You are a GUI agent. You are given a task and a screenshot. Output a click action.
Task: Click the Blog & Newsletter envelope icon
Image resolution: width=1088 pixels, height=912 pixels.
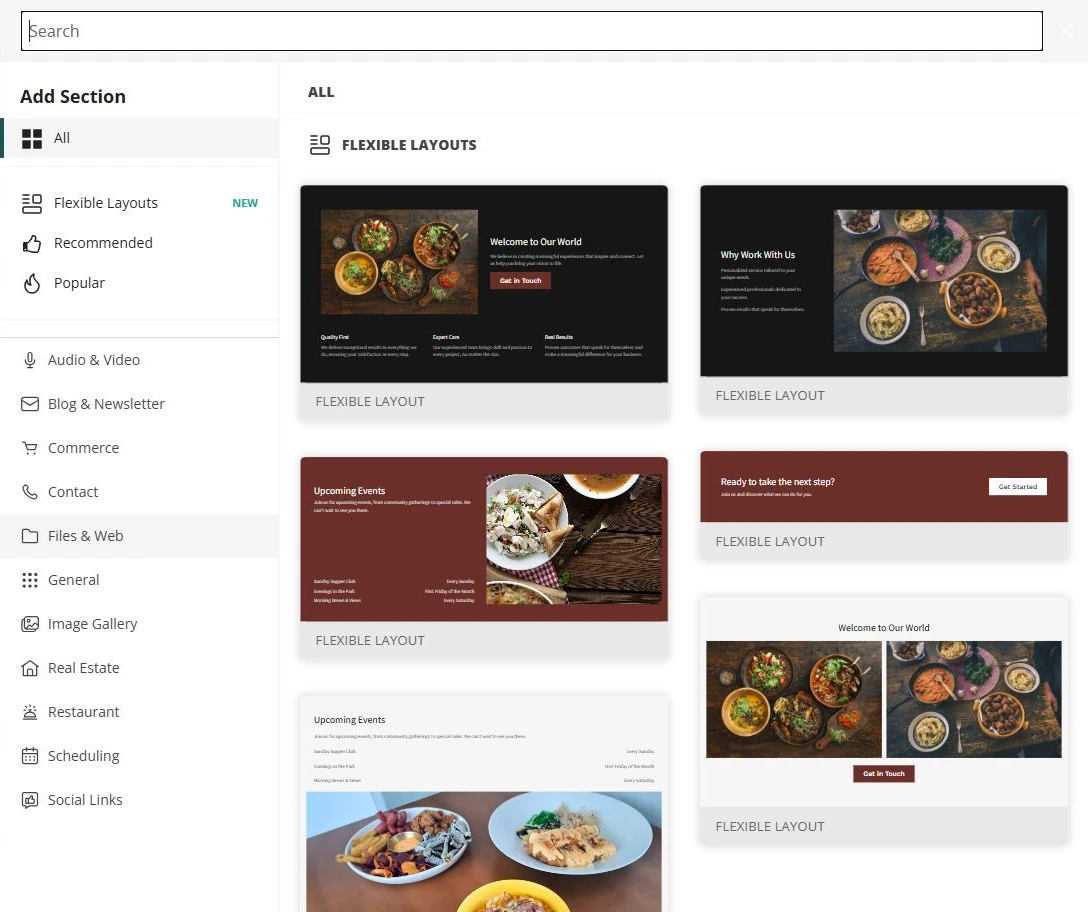(30, 404)
